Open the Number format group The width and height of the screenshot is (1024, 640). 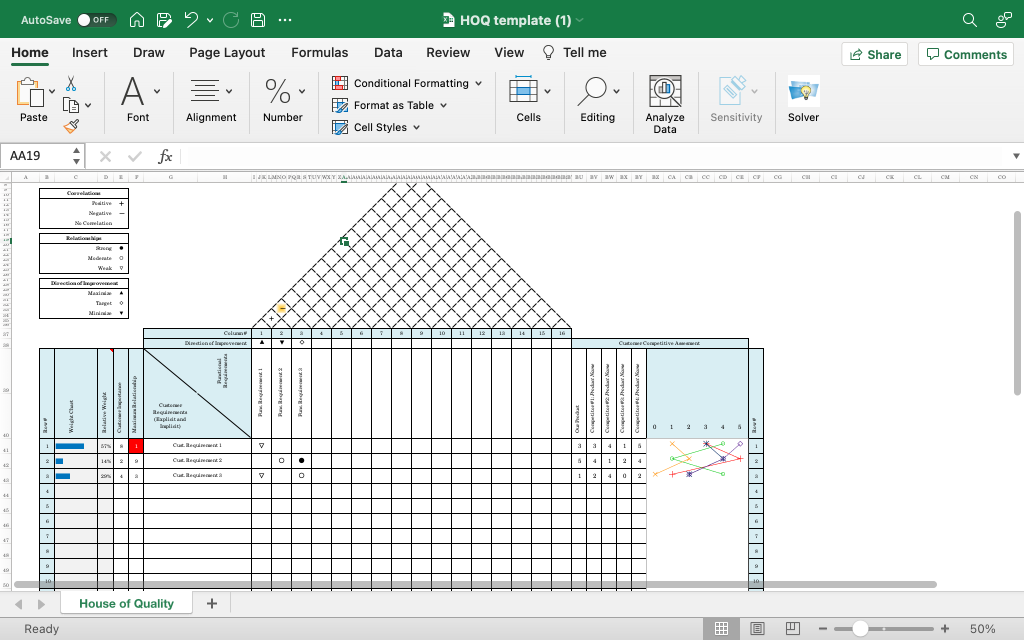(x=283, y=99)
